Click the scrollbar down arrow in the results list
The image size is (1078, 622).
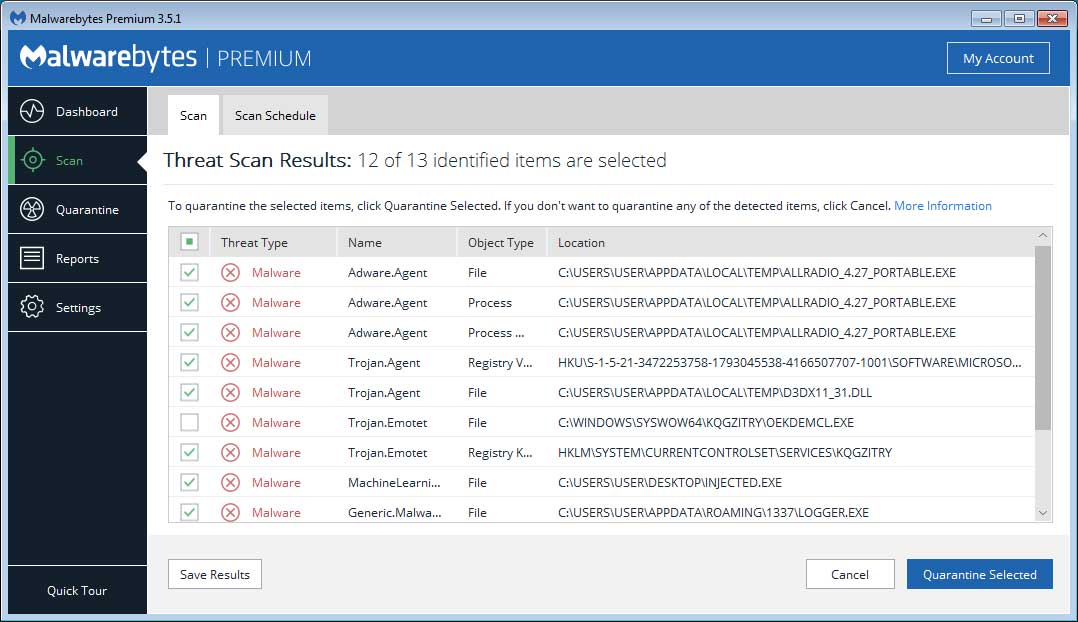coord(1043,512)
